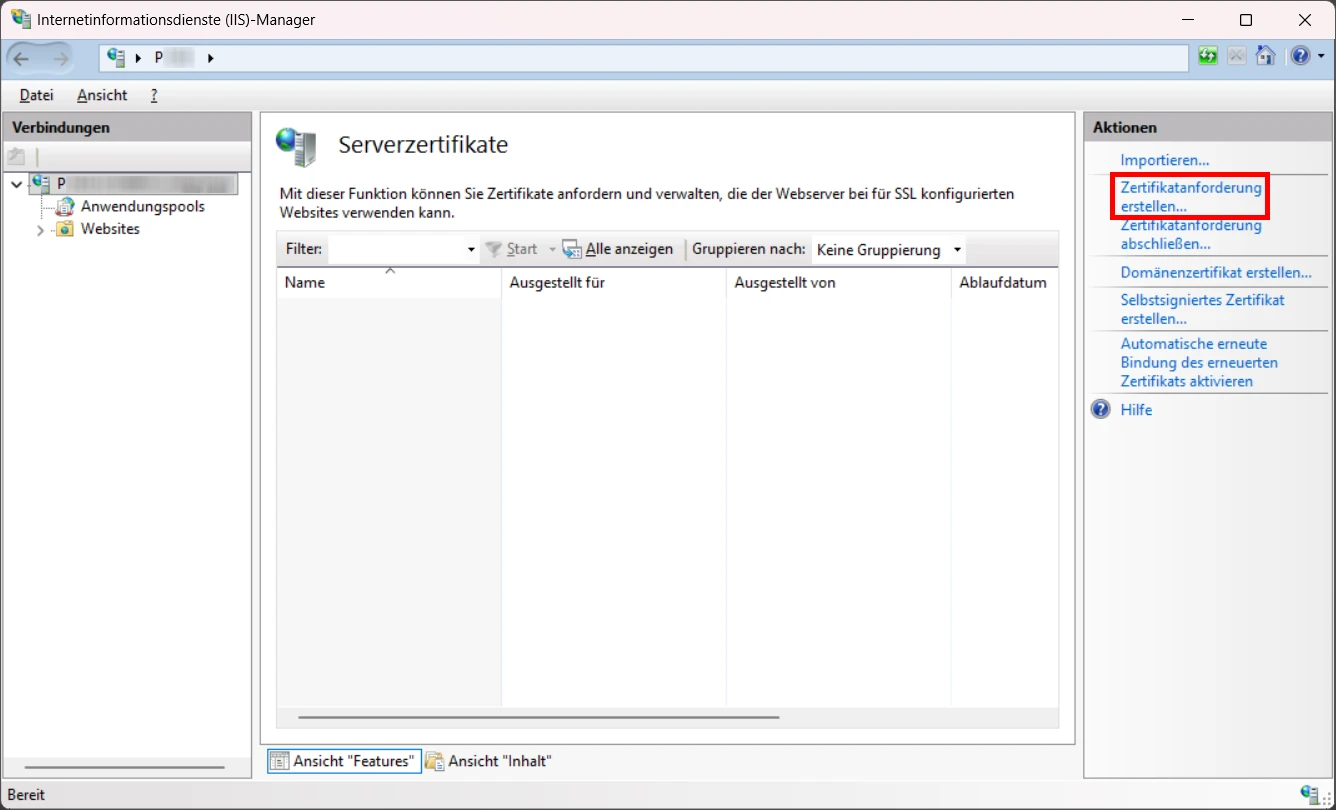
Task: Click Selbstsigniertes Zertifikat erstellen link
Action: pyautogui.click(x=1202, y=309)
